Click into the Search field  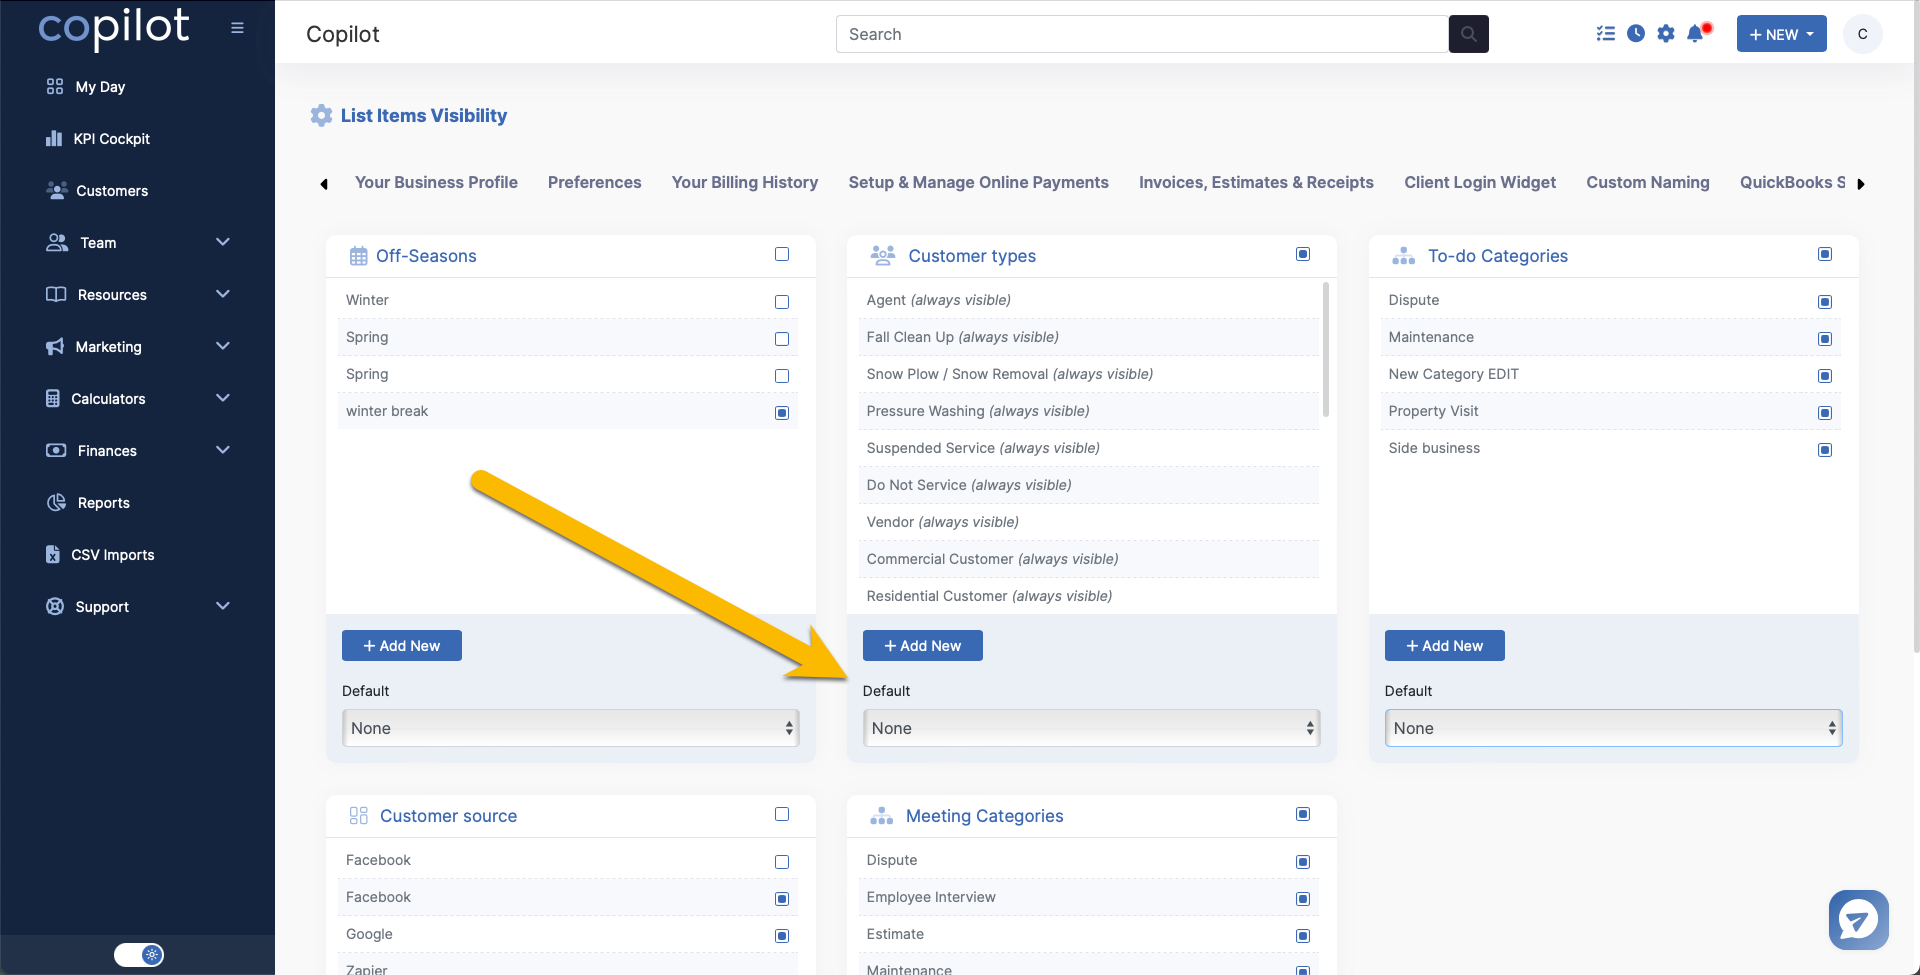(x=1141, y=34)
